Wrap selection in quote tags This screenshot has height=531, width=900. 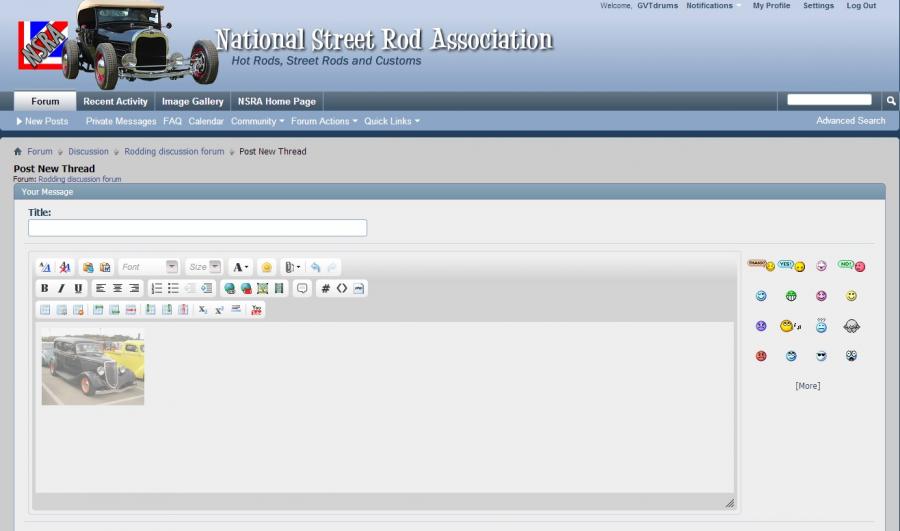tap(302, 288)
